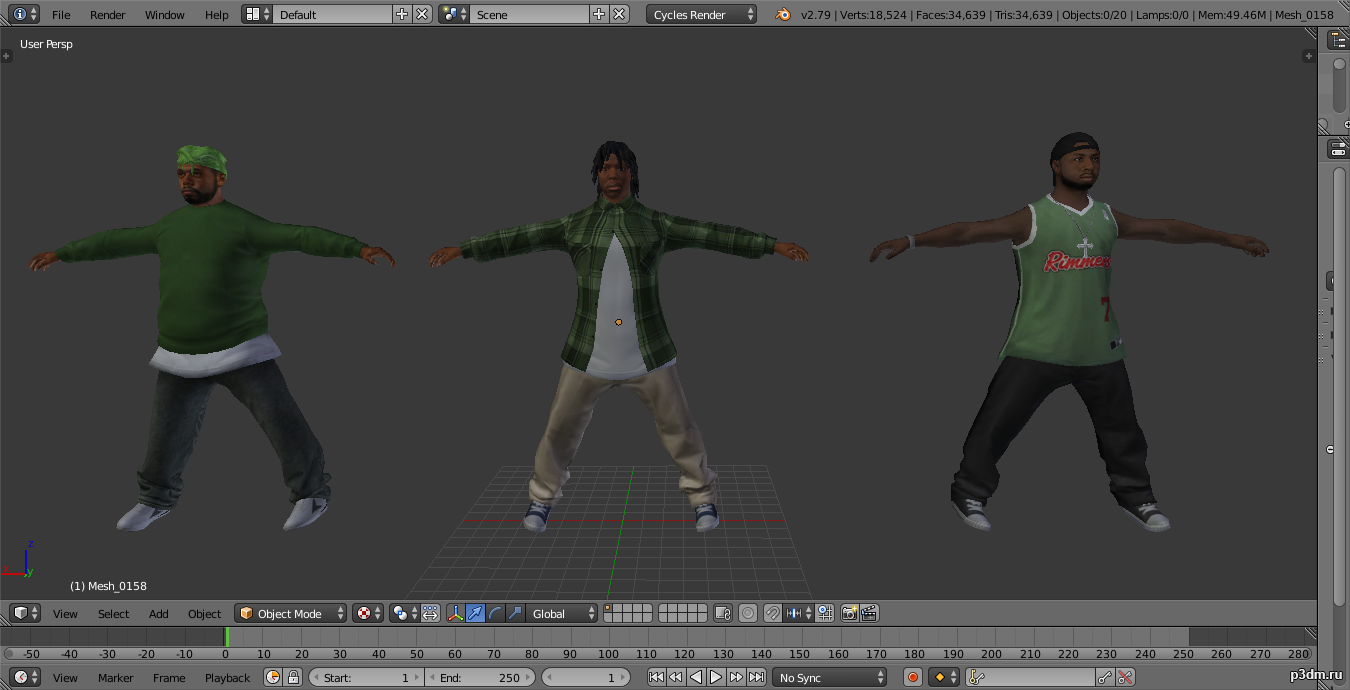1350x690 pixels.
Task: Open the Window menu
Action: click(165, 15)
